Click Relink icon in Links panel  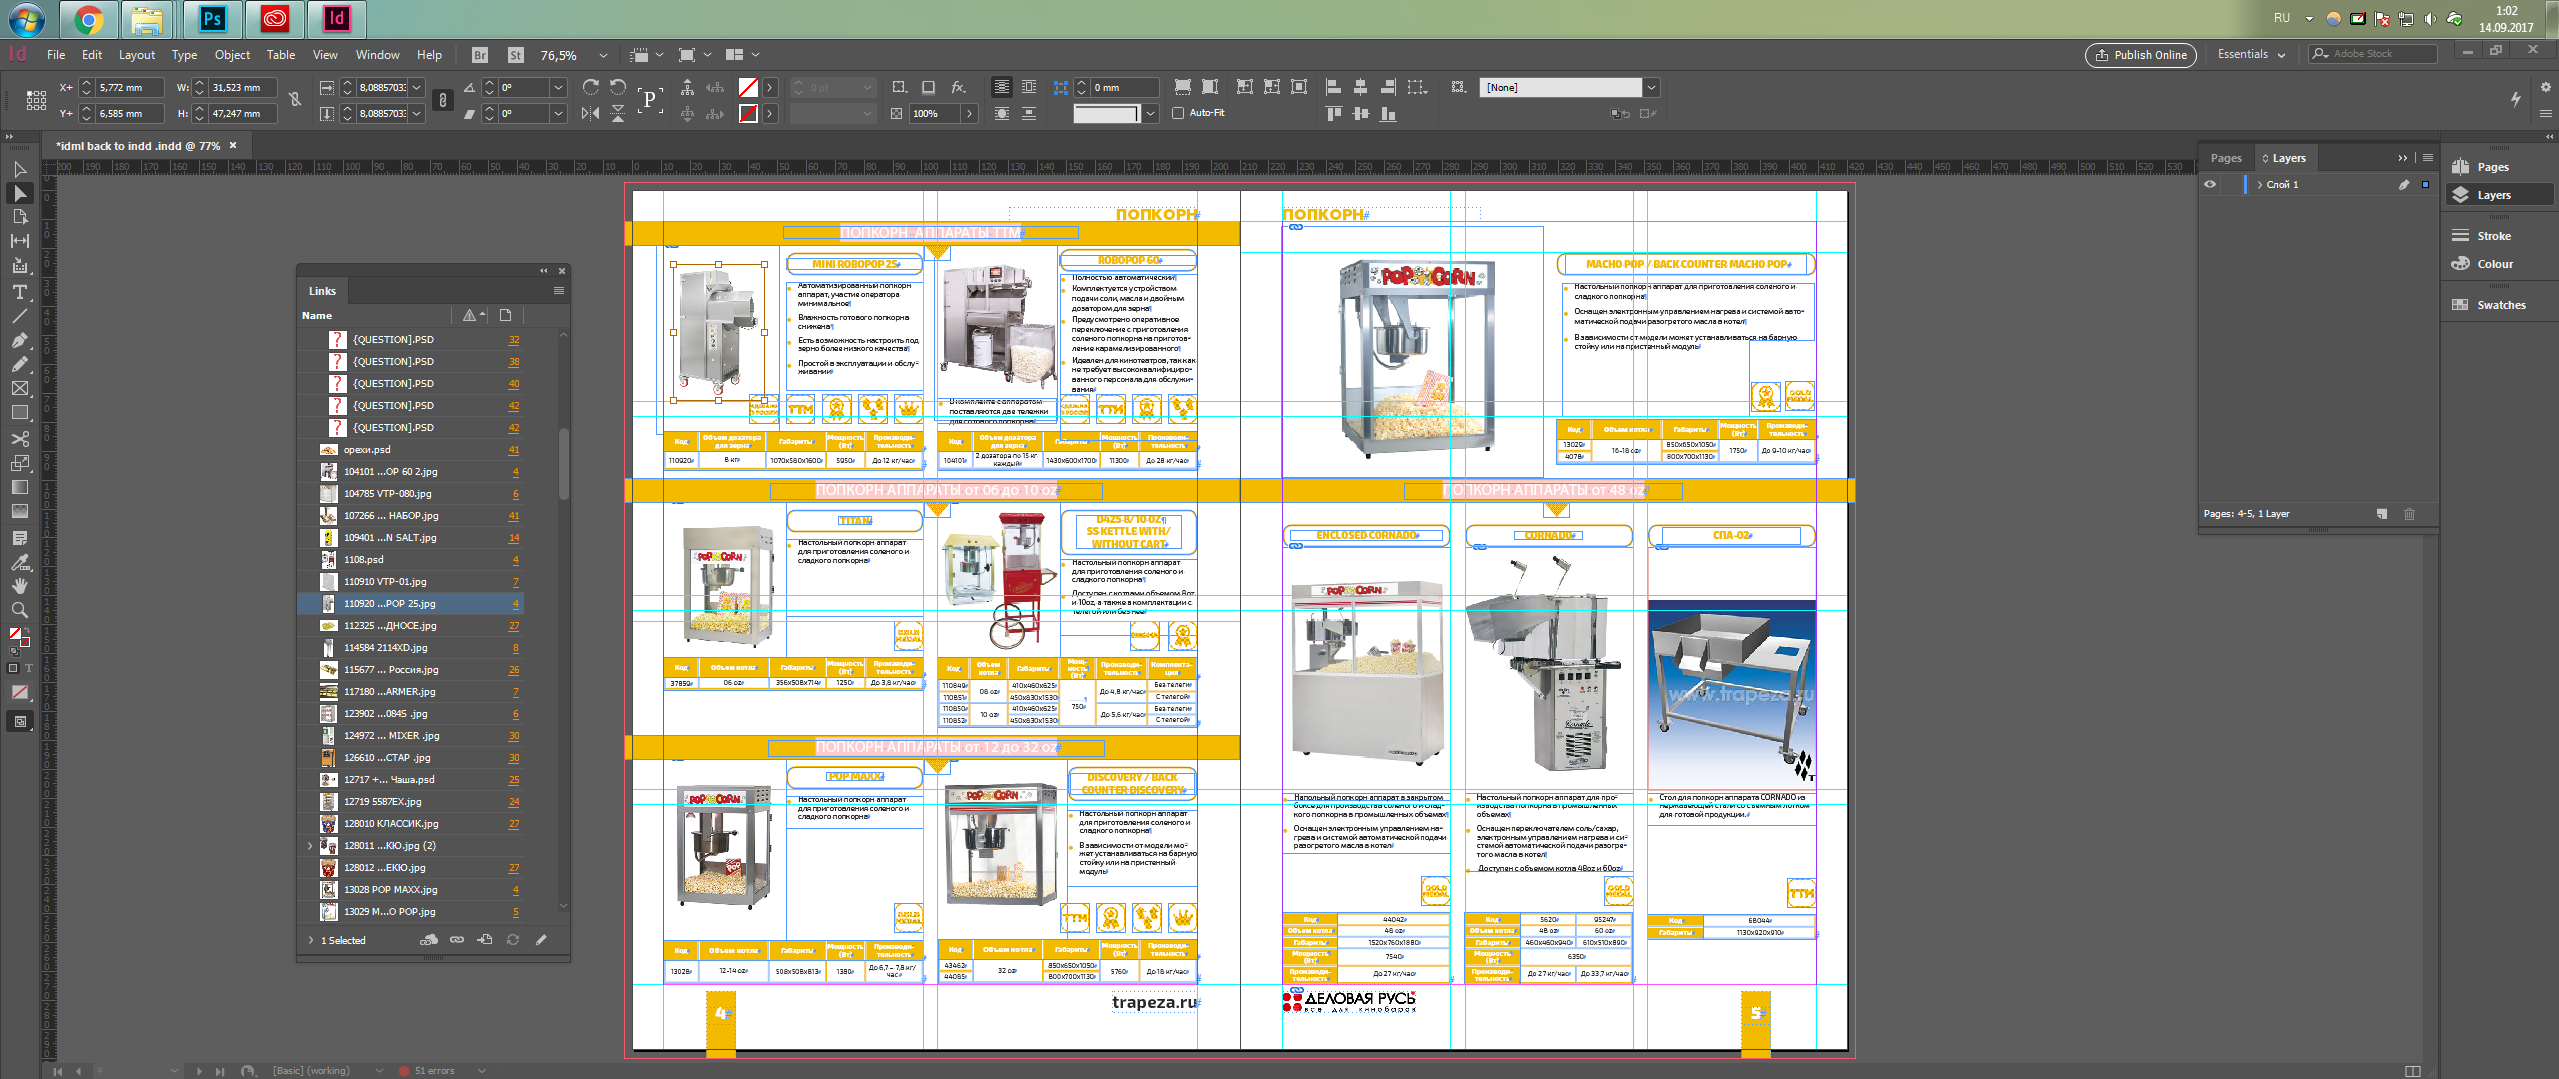click(457, 940)
